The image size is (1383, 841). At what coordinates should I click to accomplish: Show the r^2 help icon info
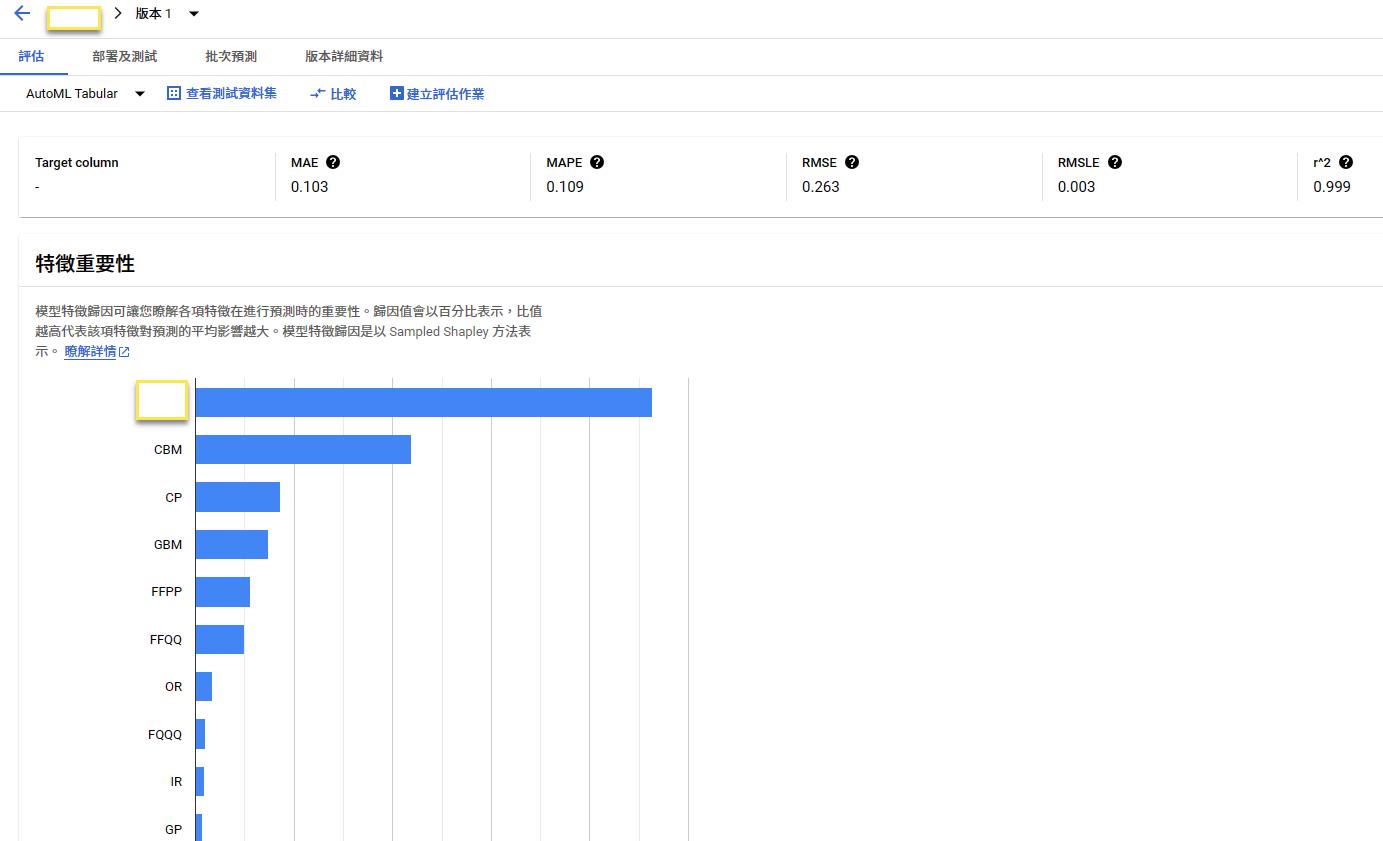click(1346, 162)
